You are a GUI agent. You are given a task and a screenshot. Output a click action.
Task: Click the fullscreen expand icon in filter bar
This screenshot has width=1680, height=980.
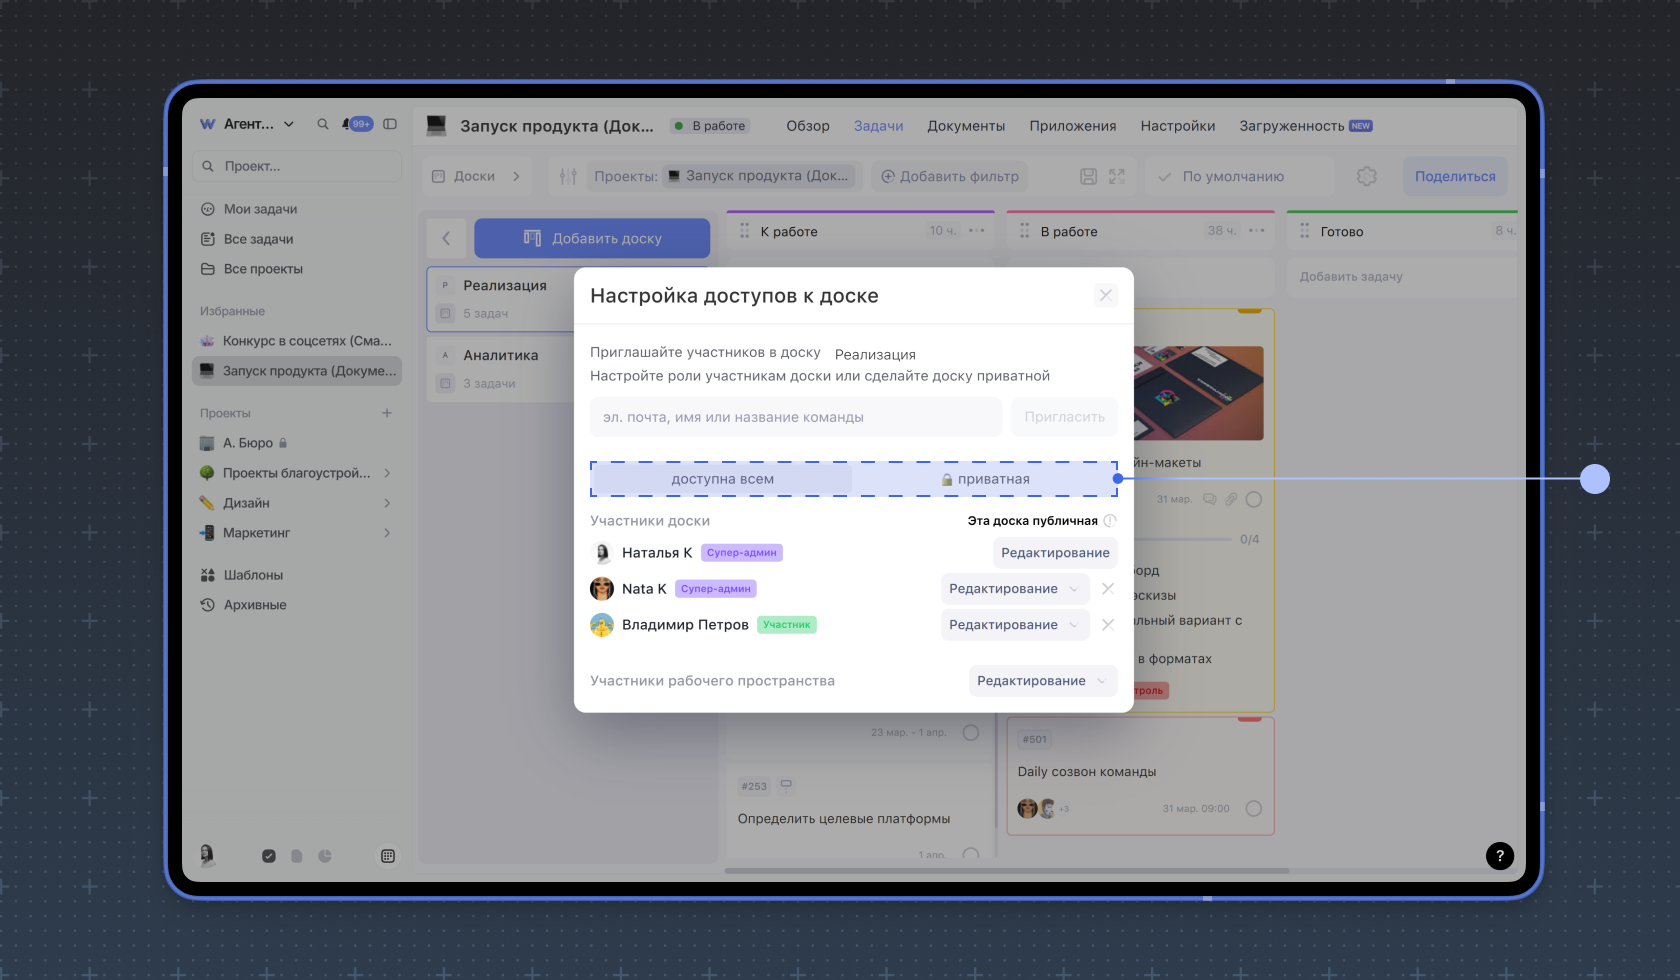(1117, 176)
